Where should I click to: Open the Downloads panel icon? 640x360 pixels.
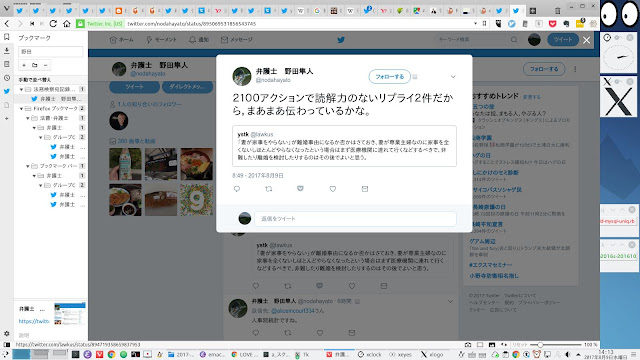pos(7,51)
